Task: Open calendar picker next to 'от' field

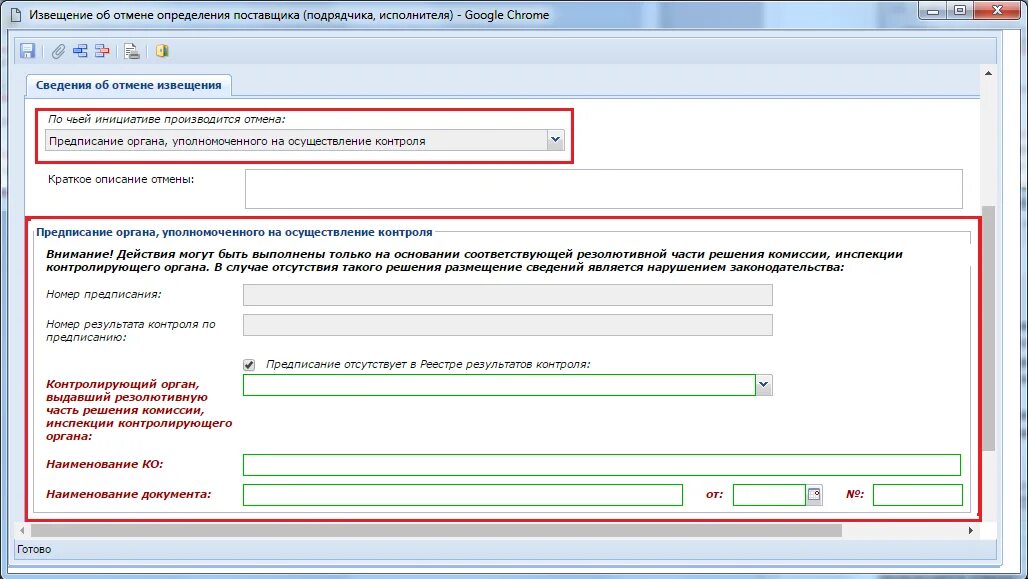Action: [x=814, y=494]
